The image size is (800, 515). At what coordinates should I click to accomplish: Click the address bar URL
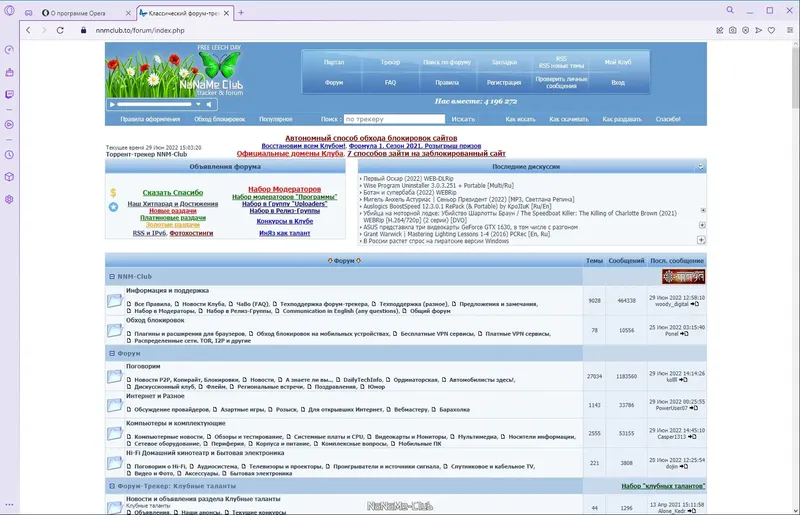(x=140, y=30)
